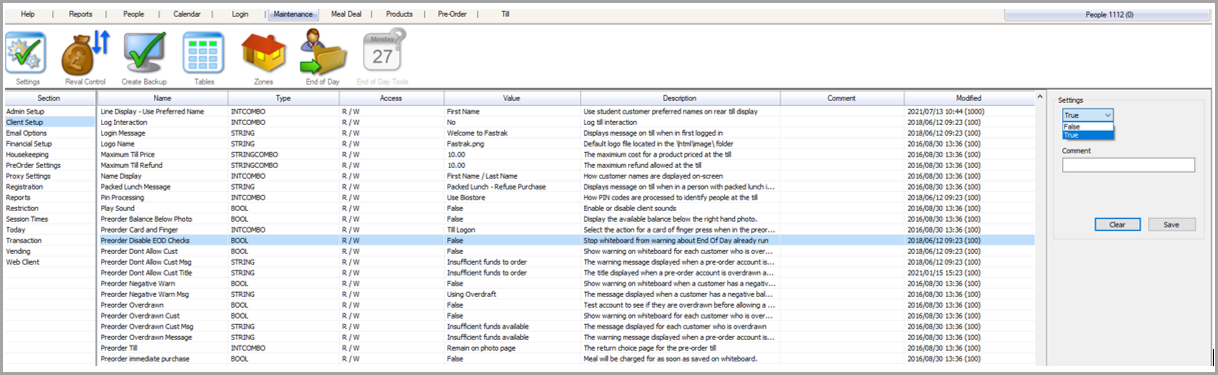Sort by the Access column header

[x=391, y=98]
